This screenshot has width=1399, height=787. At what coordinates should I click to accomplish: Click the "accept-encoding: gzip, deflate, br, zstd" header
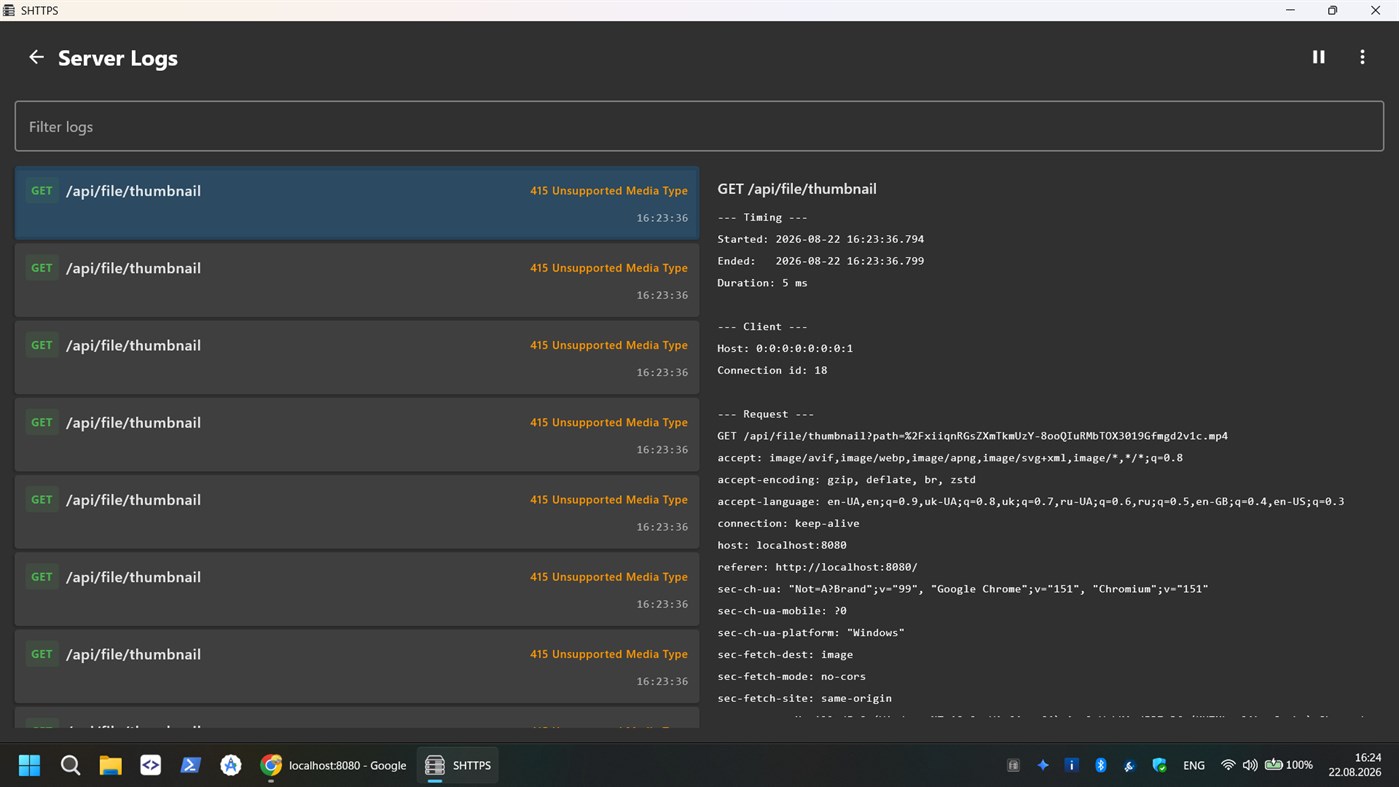coord(846,480)
